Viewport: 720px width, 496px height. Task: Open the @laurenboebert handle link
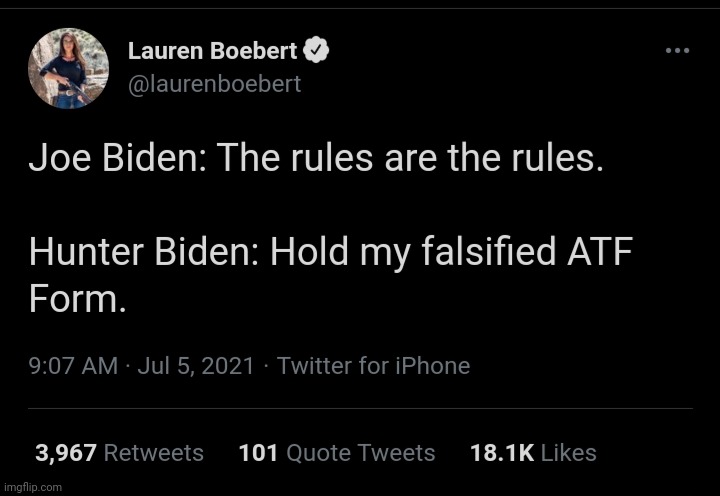coord(214,84)
